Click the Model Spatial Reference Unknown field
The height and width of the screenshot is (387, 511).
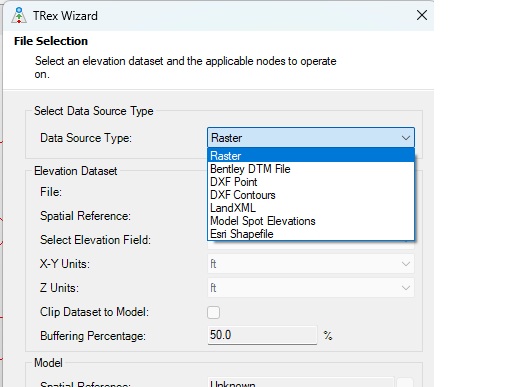point(301,383)
